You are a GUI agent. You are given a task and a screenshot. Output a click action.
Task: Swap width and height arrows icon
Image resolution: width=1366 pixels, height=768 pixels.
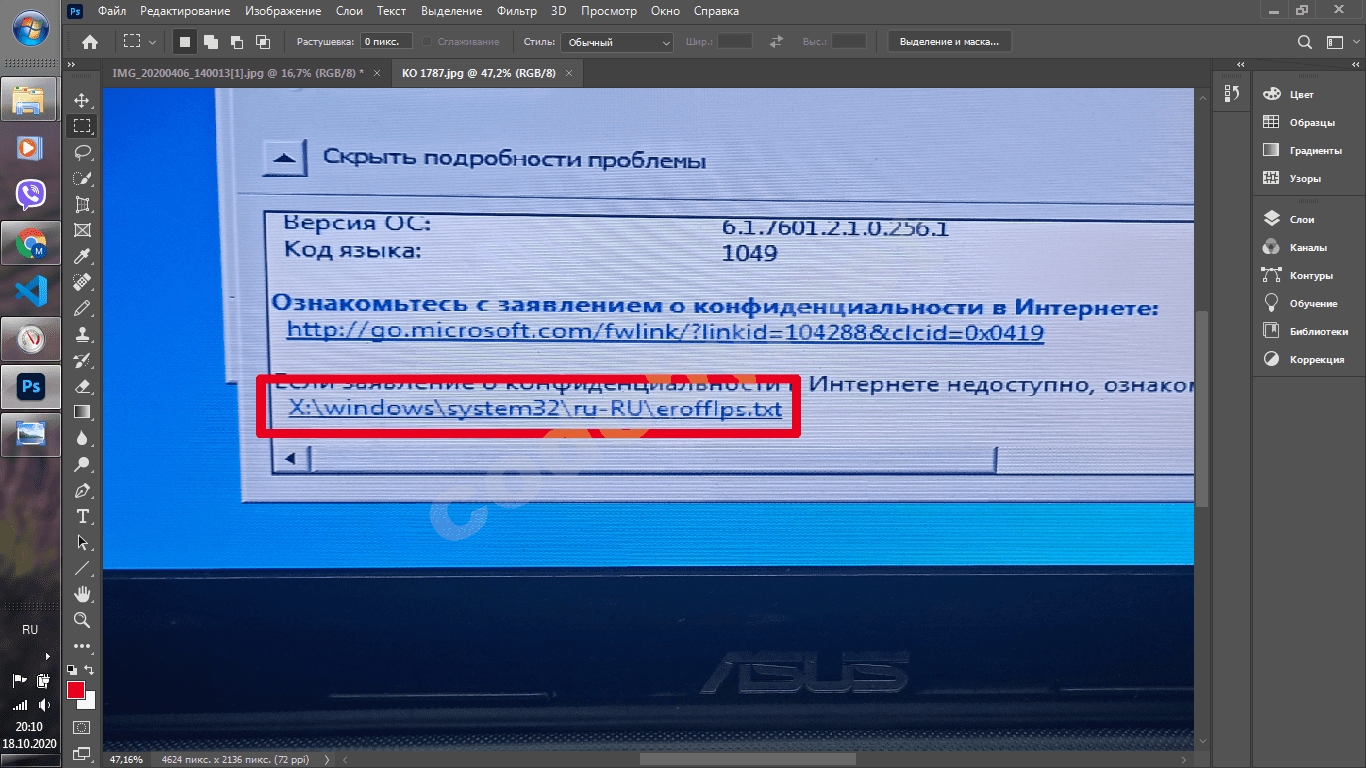click(776, 42)
